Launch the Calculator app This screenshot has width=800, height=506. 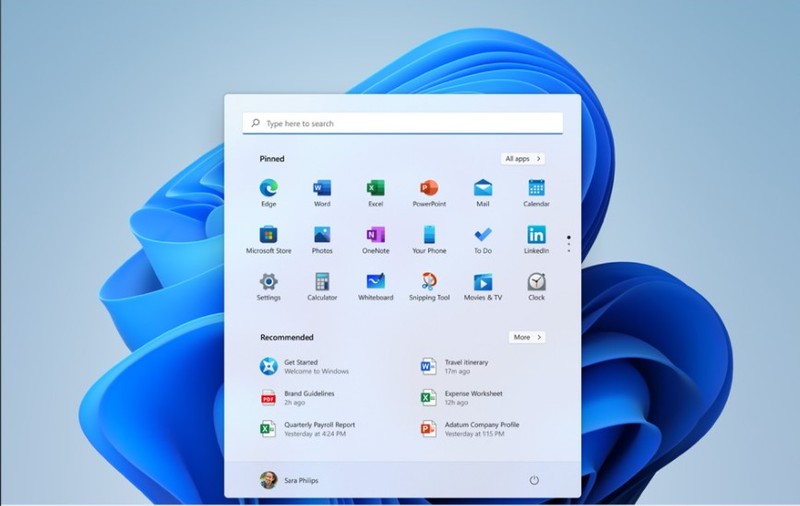(x=322, y=287)
